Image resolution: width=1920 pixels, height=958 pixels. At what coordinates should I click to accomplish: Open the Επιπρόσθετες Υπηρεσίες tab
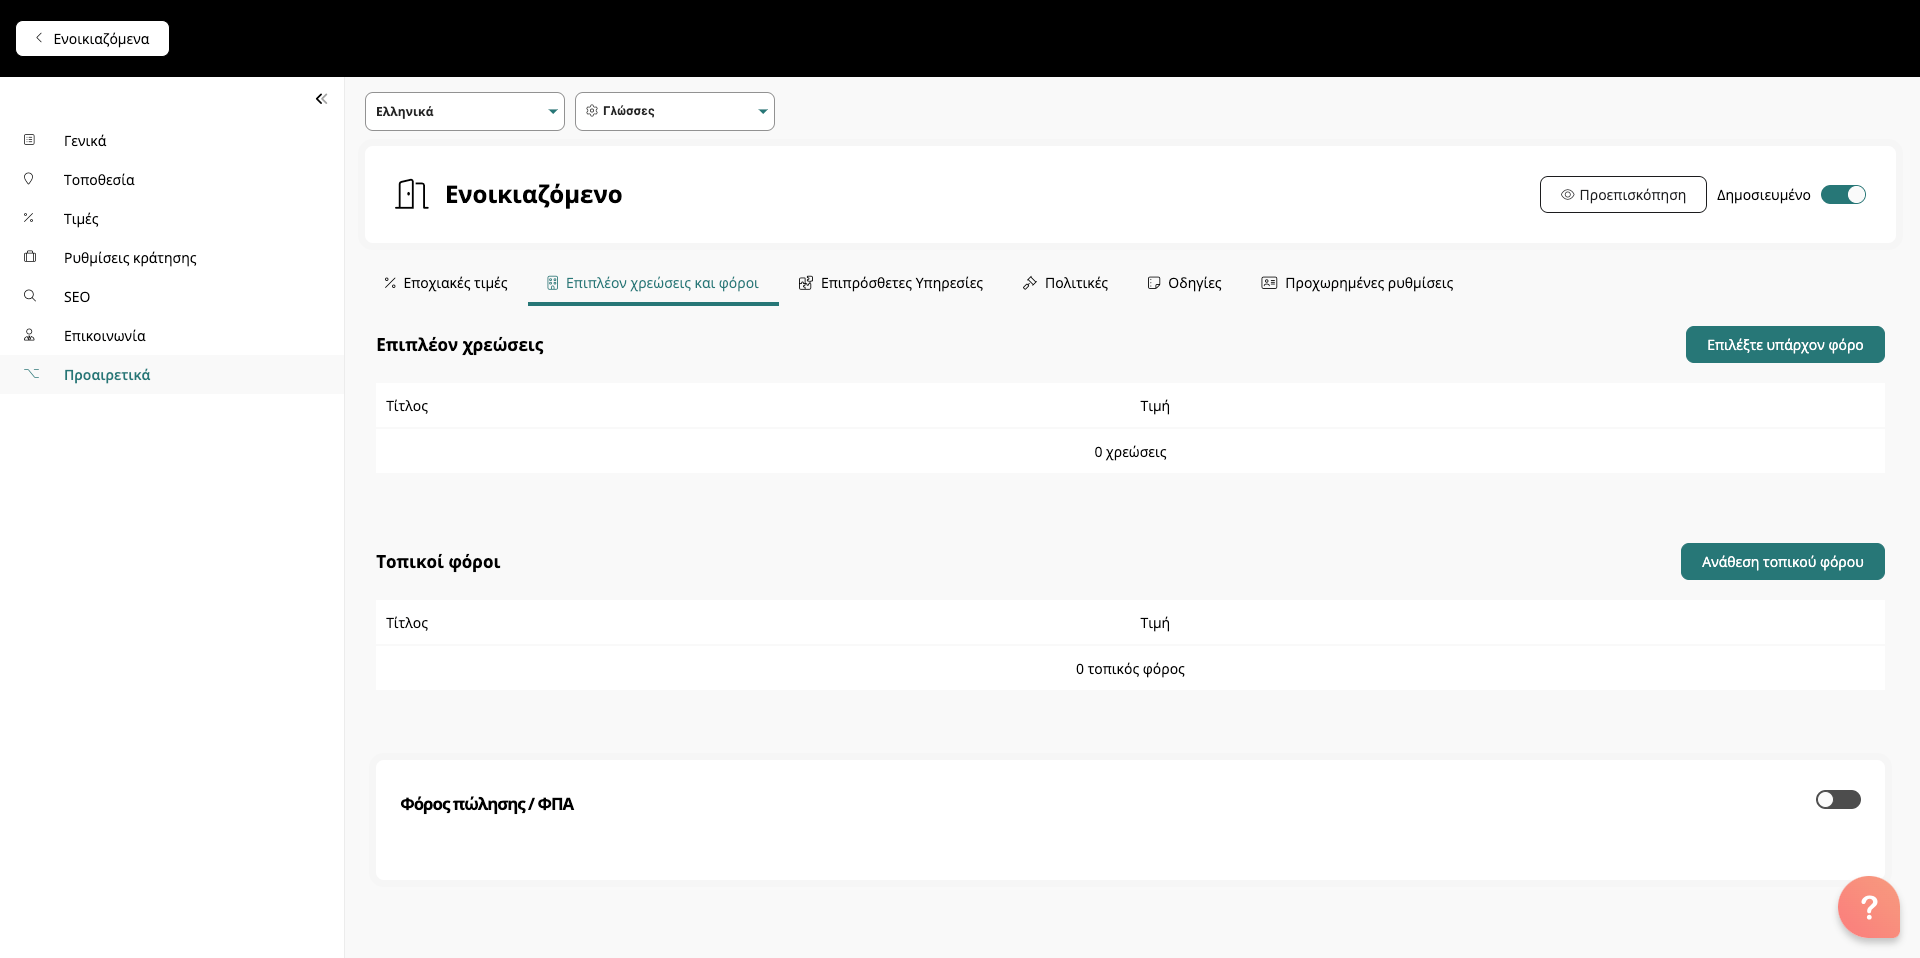point(890,283)
